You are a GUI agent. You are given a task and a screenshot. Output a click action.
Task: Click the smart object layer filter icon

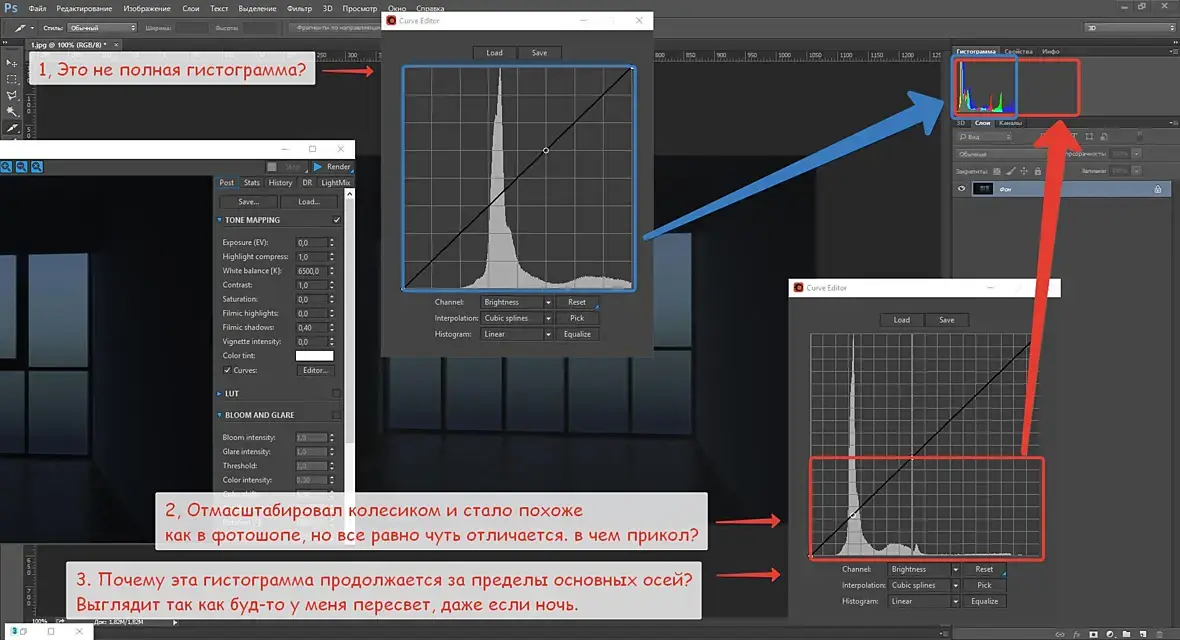coord(1104,136)
